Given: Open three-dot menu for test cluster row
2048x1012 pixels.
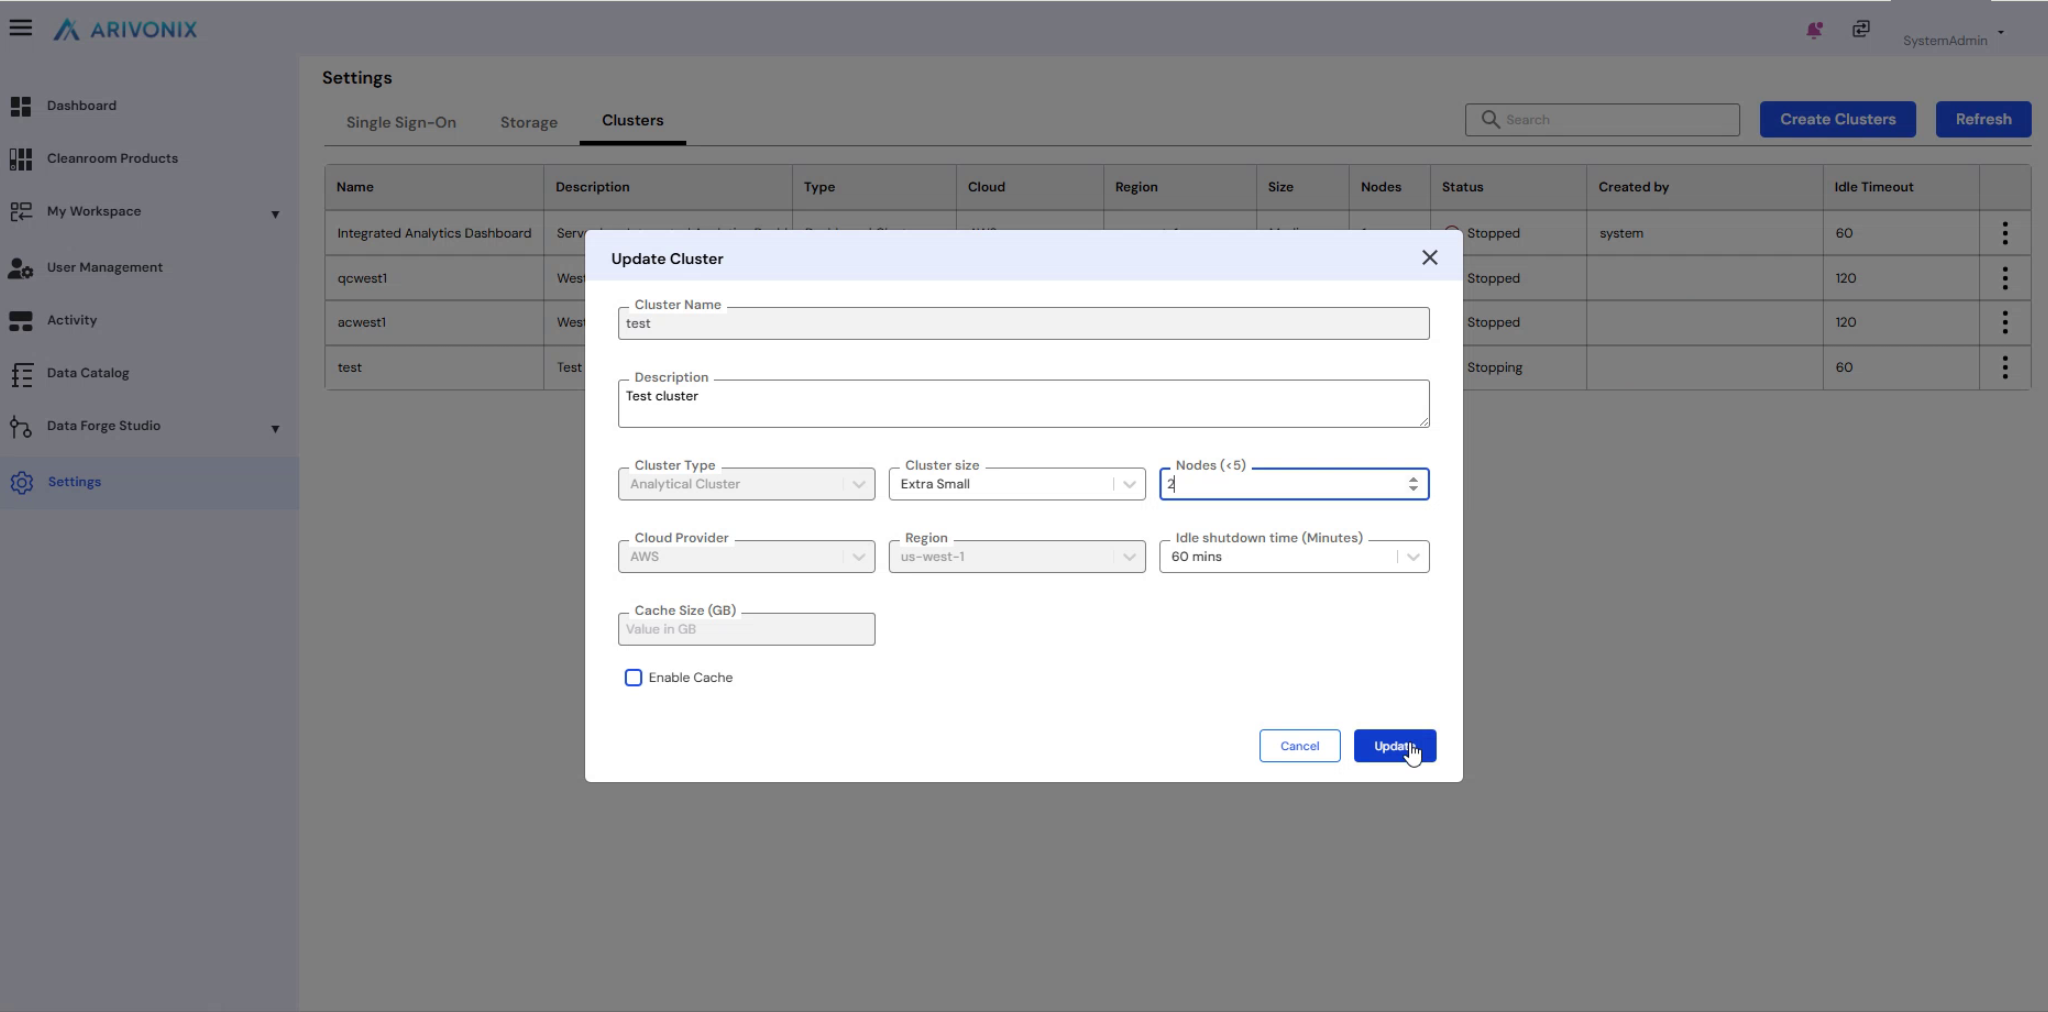Looking at the screenshot, I should (x=2004, y=368).
